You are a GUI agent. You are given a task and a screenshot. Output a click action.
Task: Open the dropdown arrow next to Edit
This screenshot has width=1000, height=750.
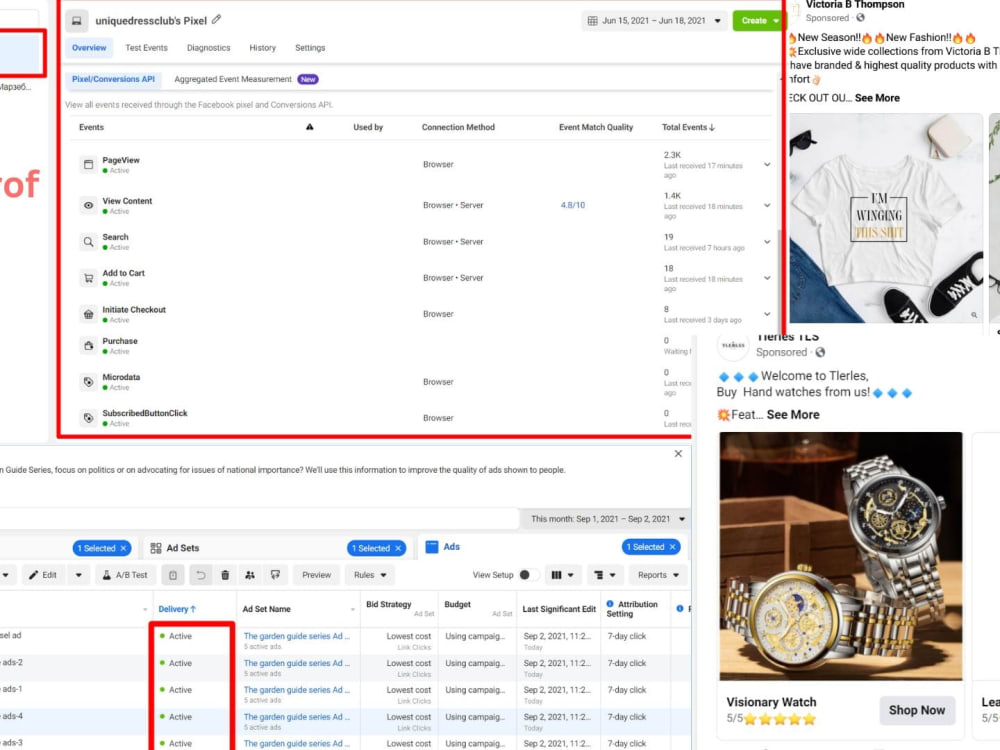(x=78, y=575)
